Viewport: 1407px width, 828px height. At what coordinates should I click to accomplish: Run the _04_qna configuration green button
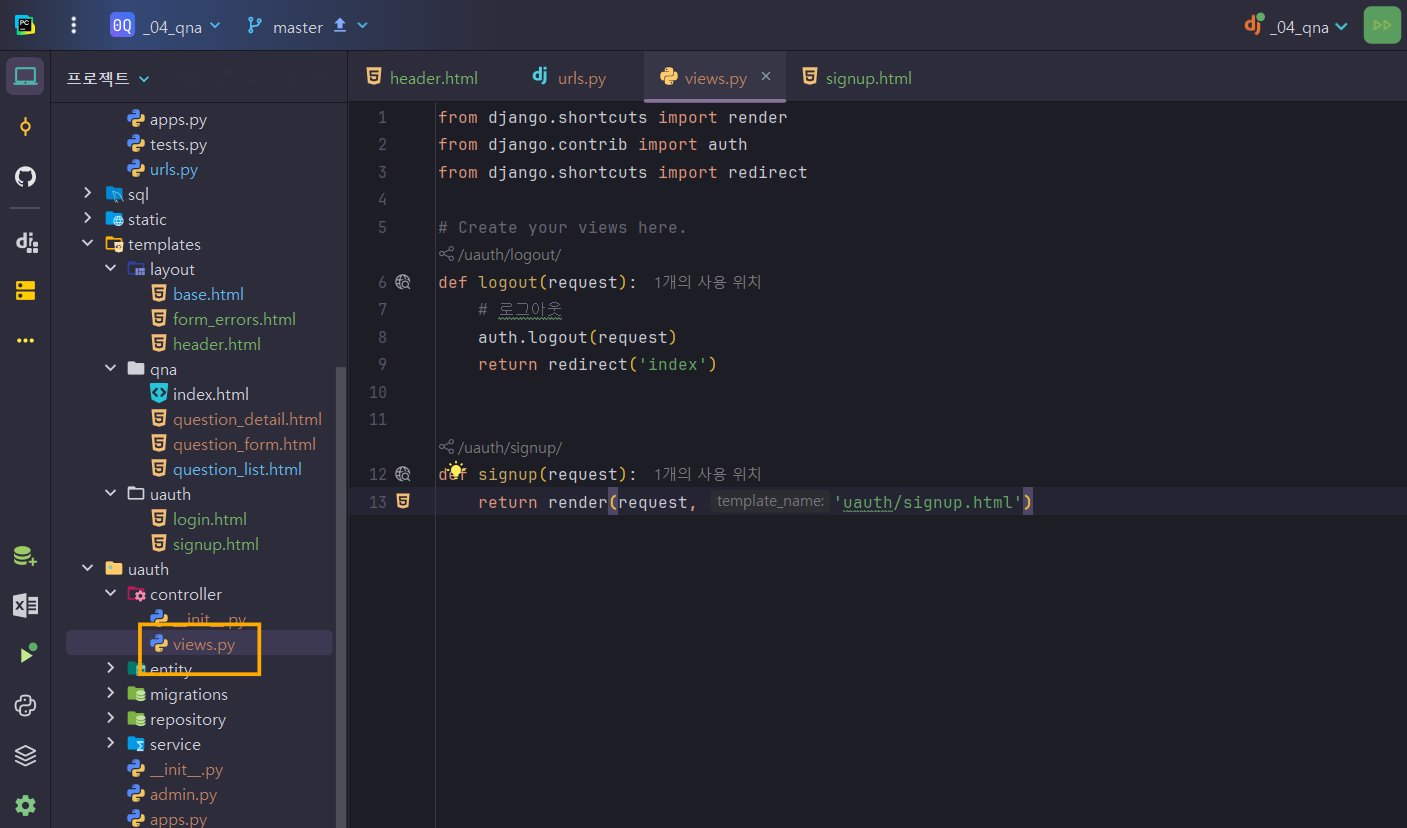[x=1382, y=25]
